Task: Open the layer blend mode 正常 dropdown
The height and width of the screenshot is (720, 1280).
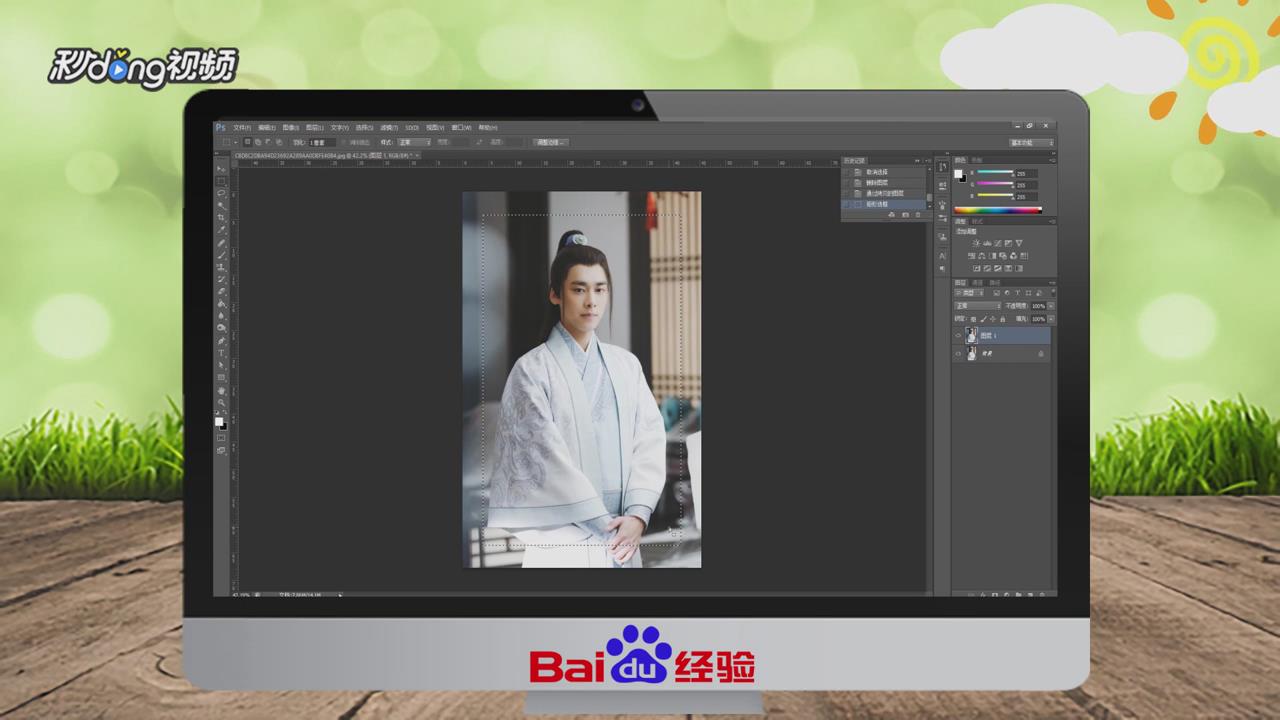Action: tap(977, 305)
